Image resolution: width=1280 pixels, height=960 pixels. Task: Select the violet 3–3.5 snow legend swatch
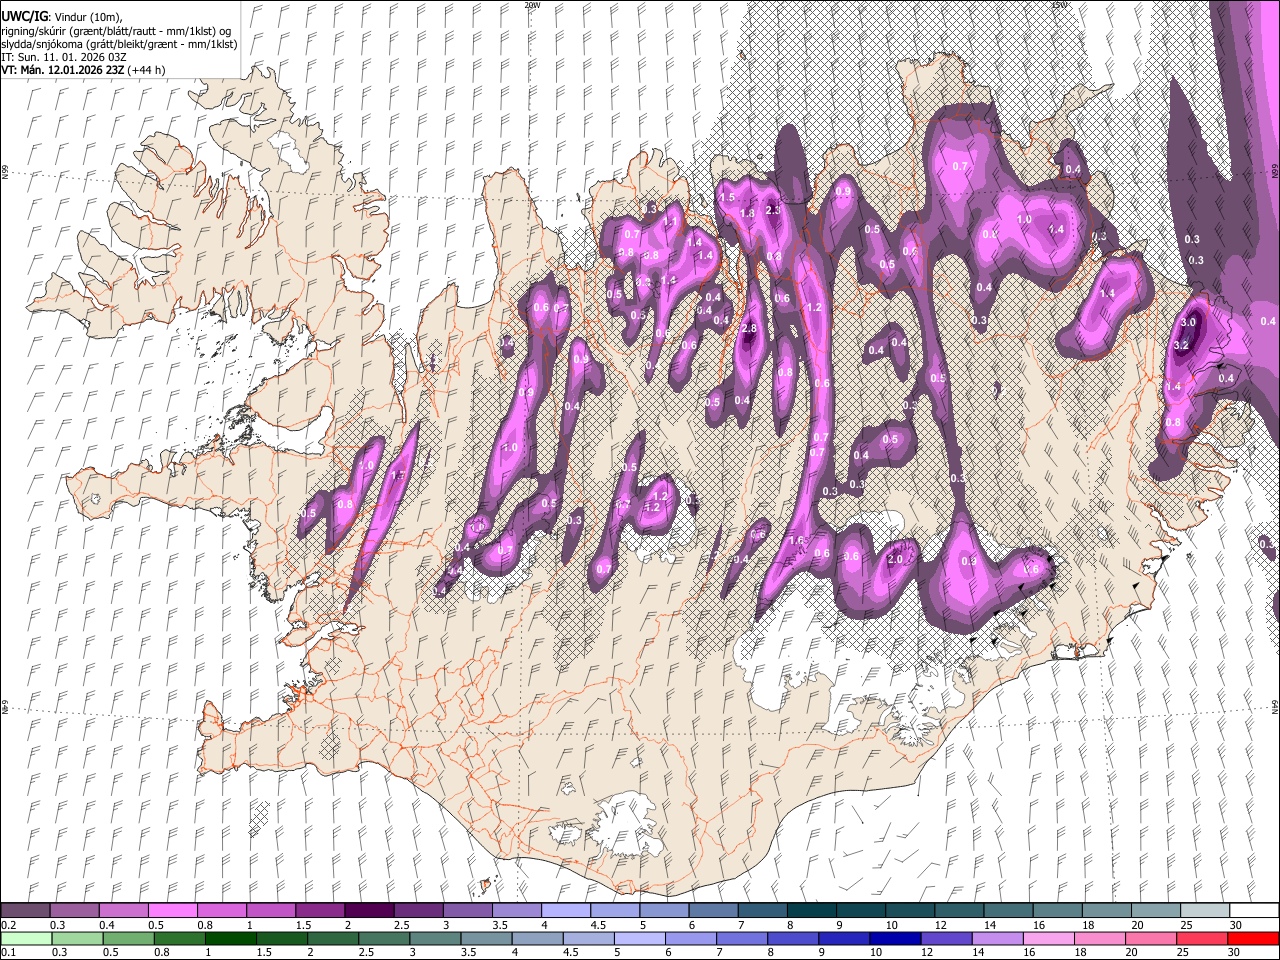click(467, 910)
